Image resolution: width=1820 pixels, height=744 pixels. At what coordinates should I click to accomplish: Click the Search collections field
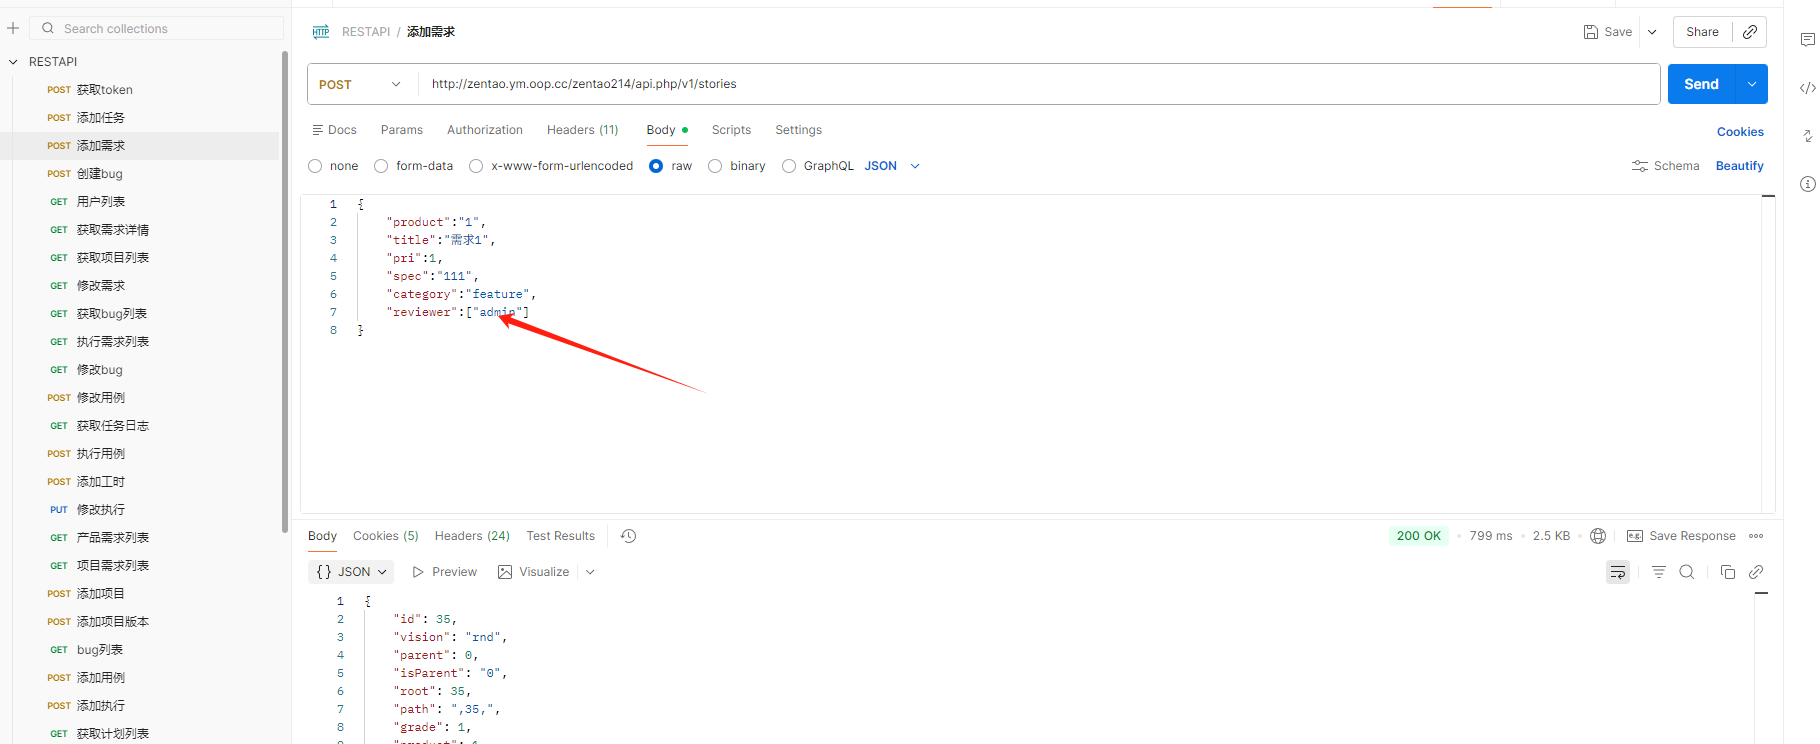pos(157,28)
